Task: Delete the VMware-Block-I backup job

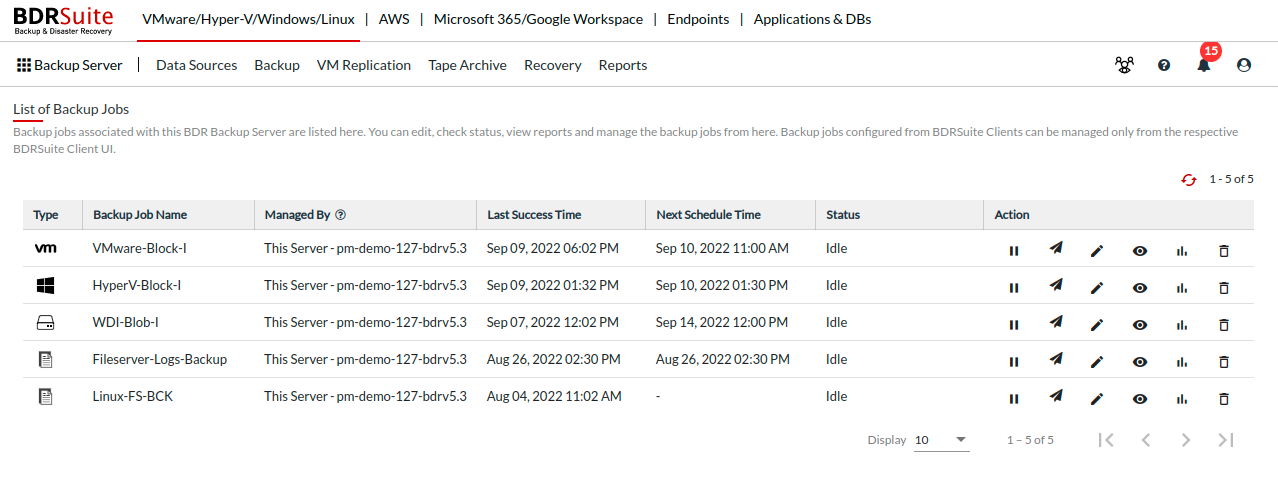Action: tap(1223, 251)
